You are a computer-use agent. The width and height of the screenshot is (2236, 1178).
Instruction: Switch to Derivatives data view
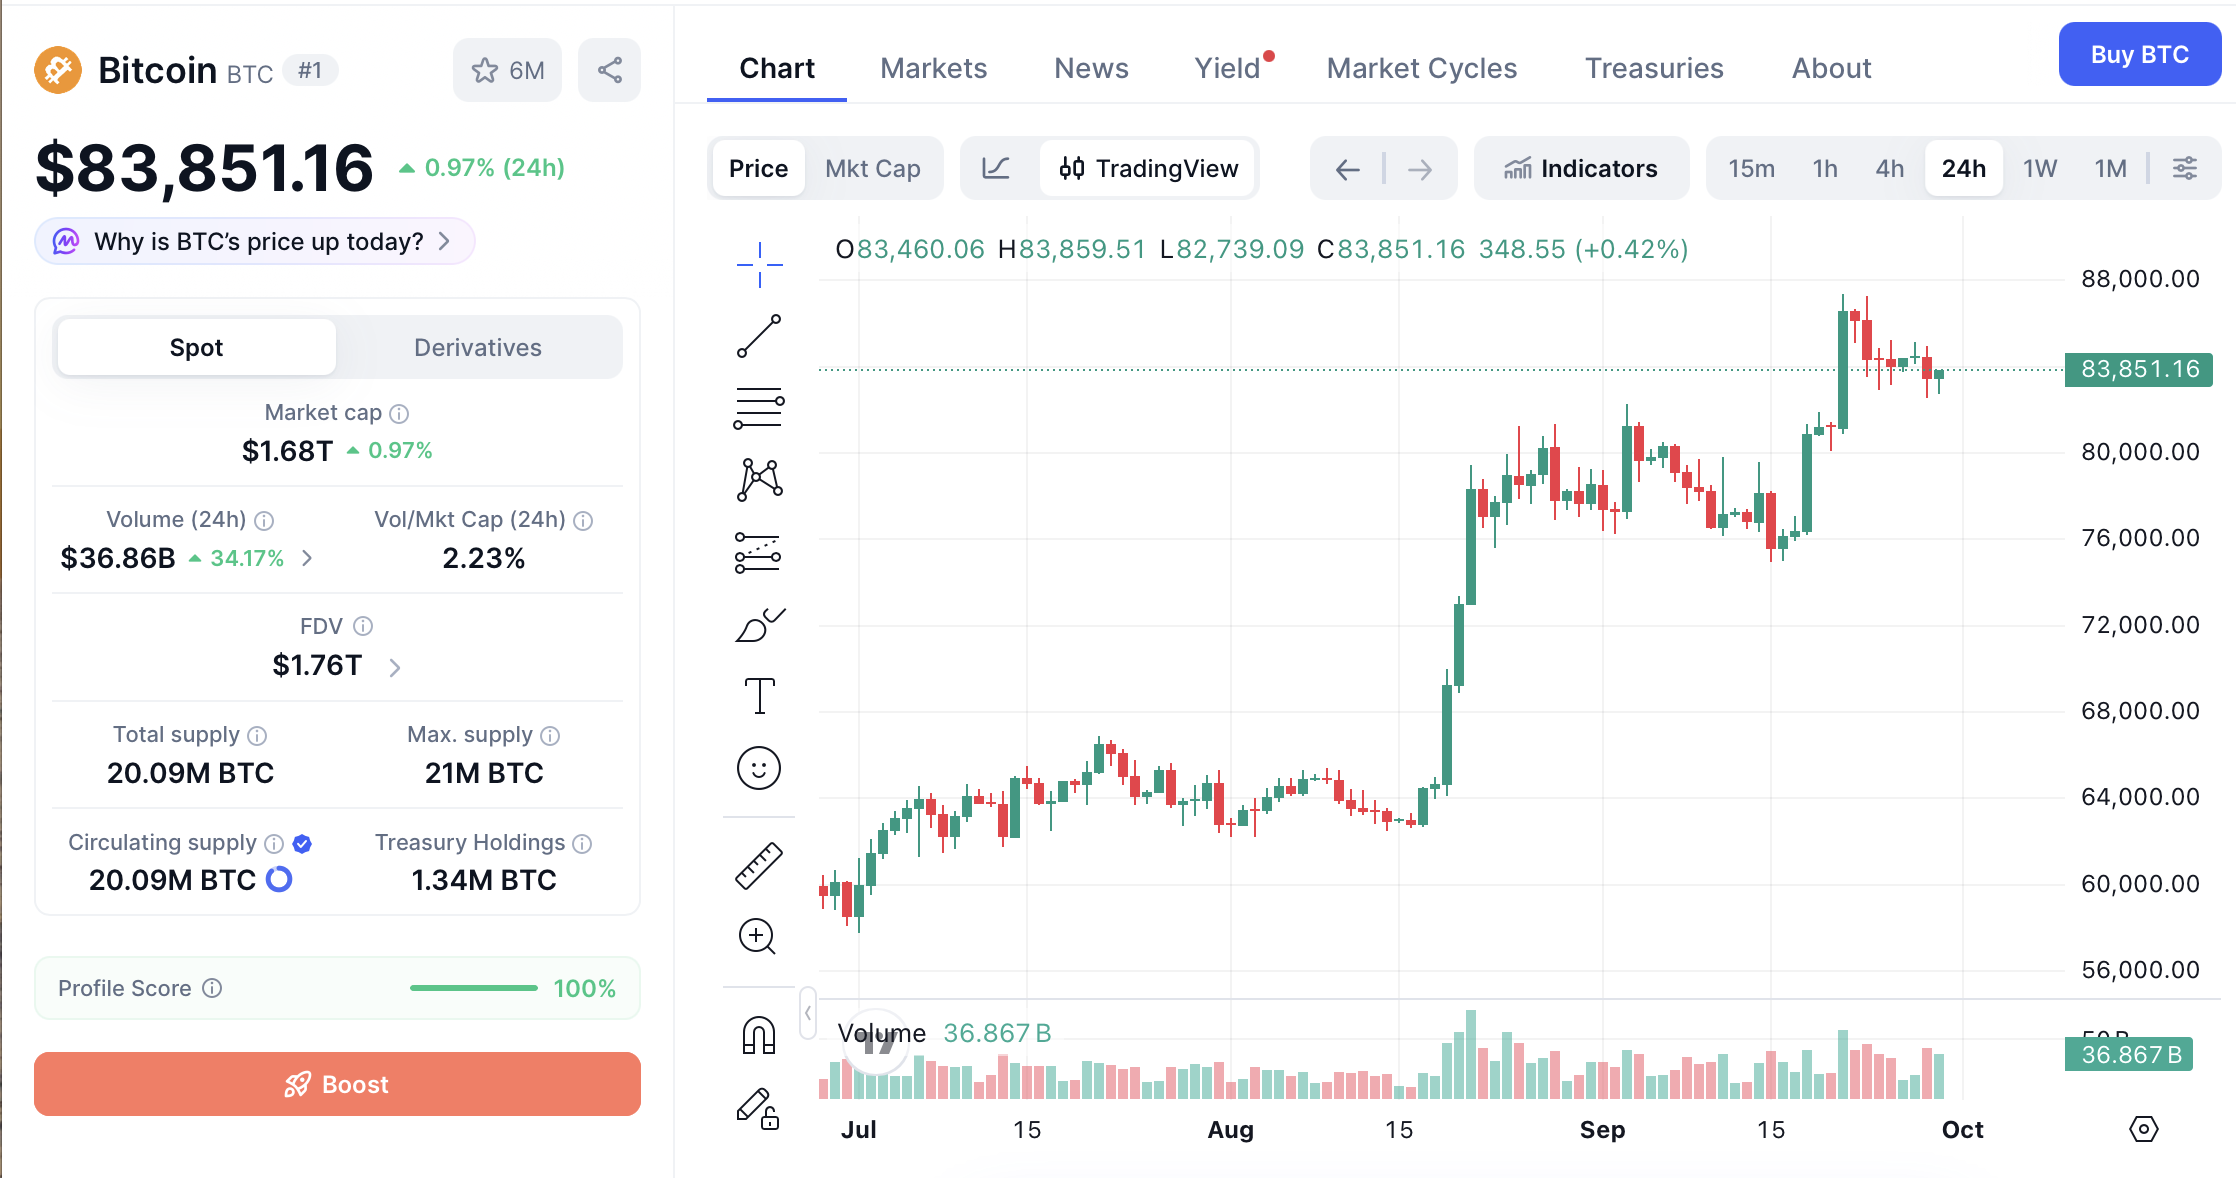coord(478,347)
